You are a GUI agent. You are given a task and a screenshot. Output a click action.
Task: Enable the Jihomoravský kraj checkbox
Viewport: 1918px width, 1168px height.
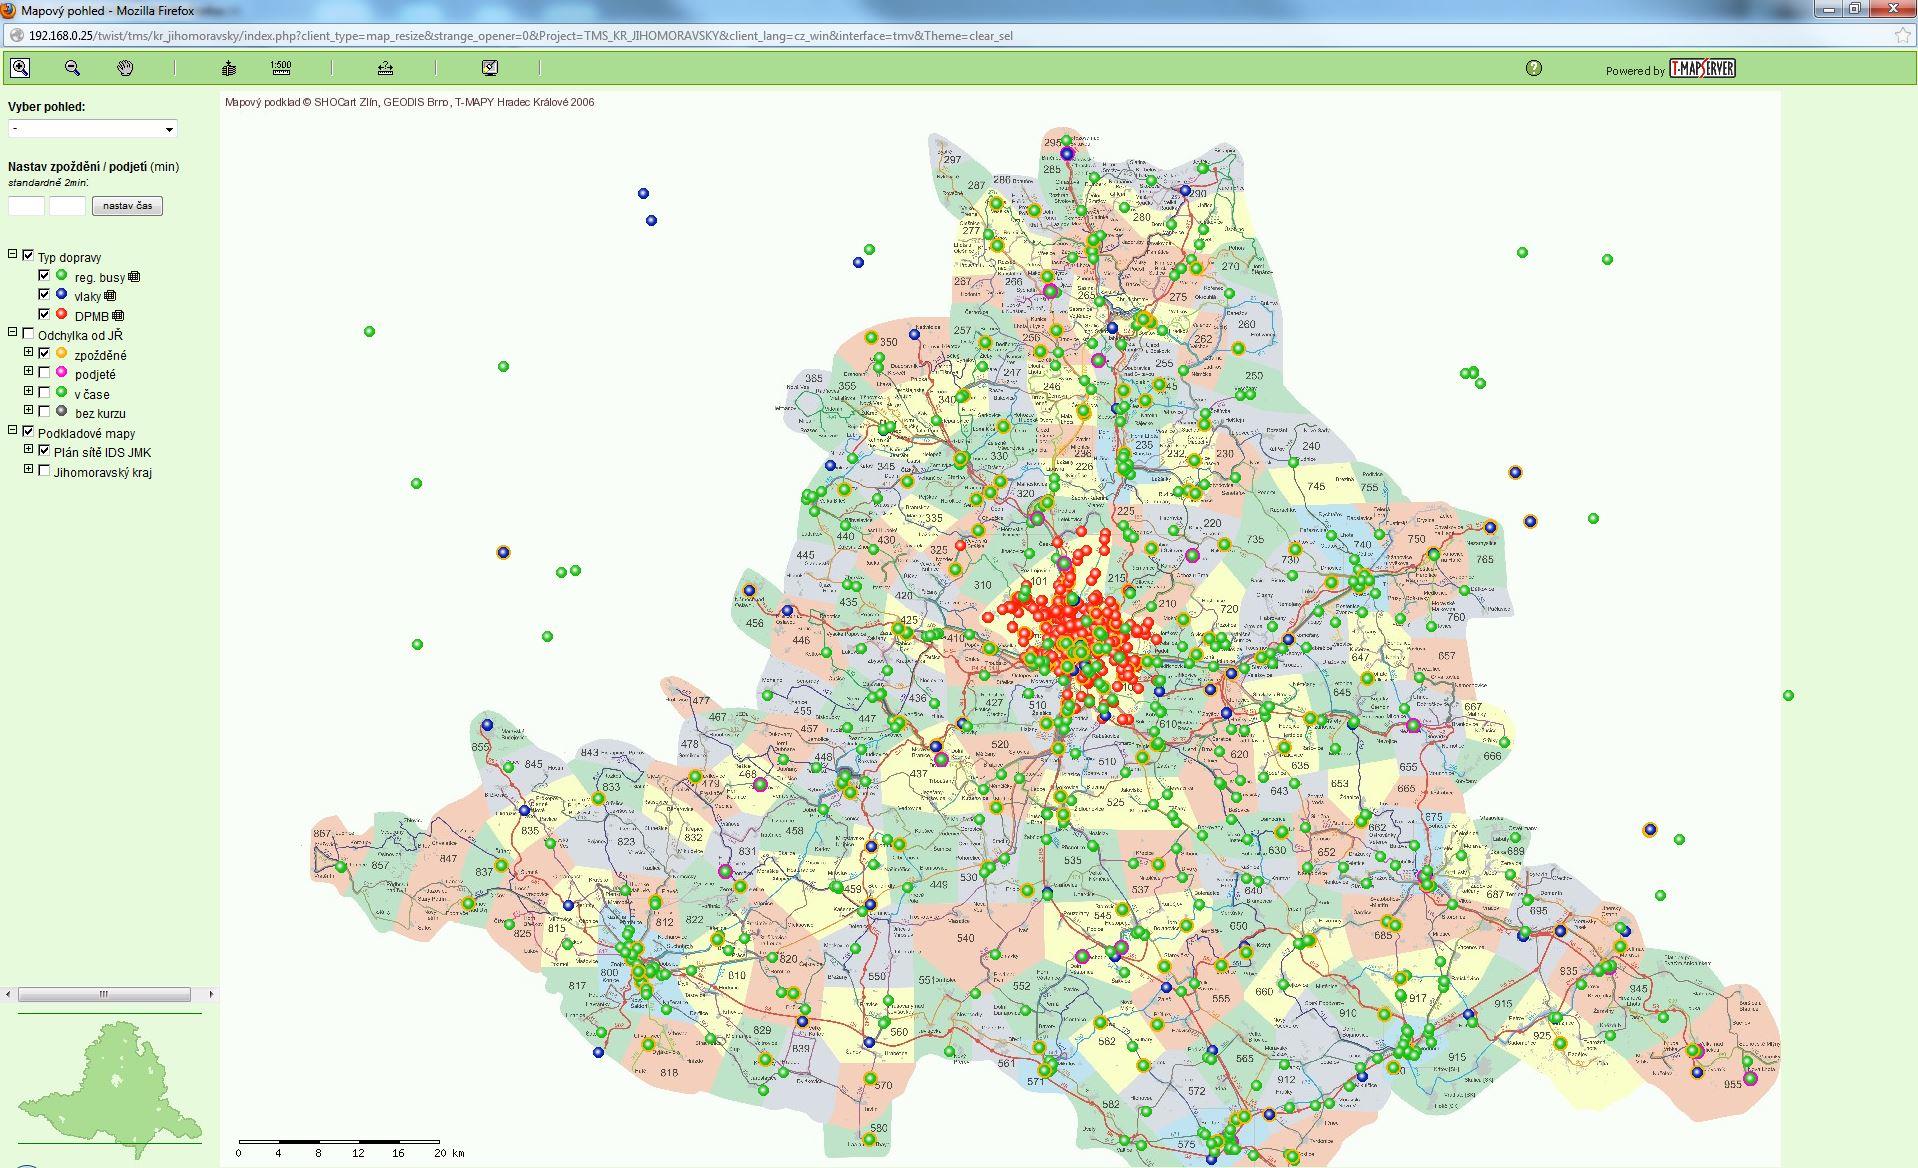(x=44, y=470)
